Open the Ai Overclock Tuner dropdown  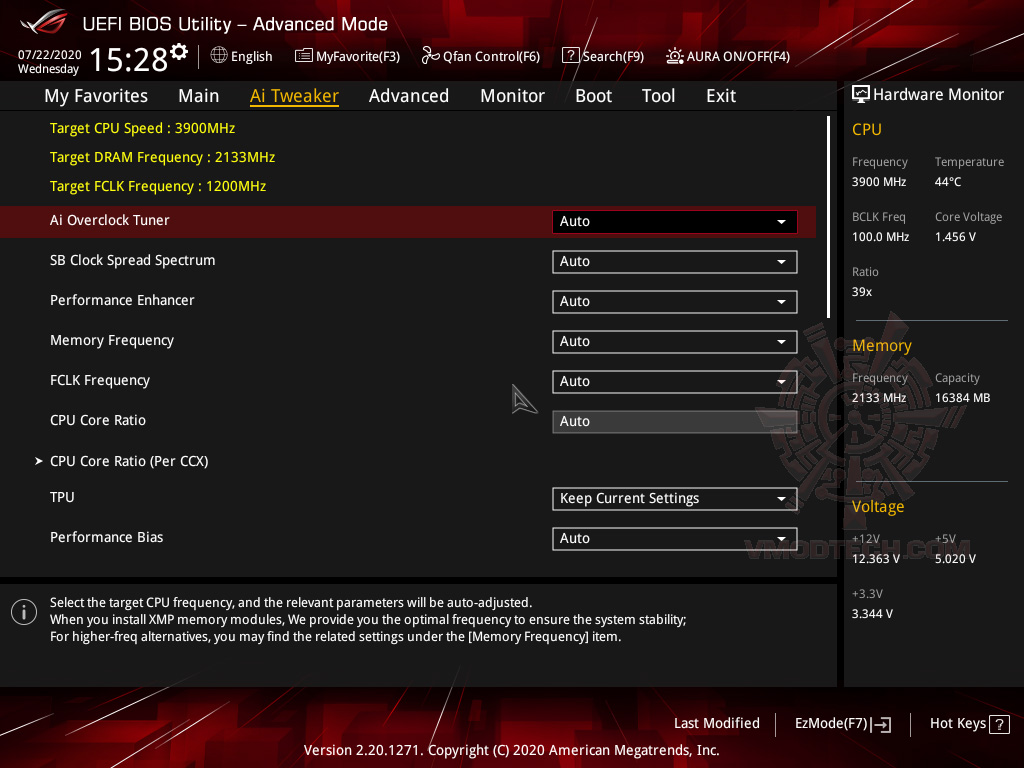674,221
